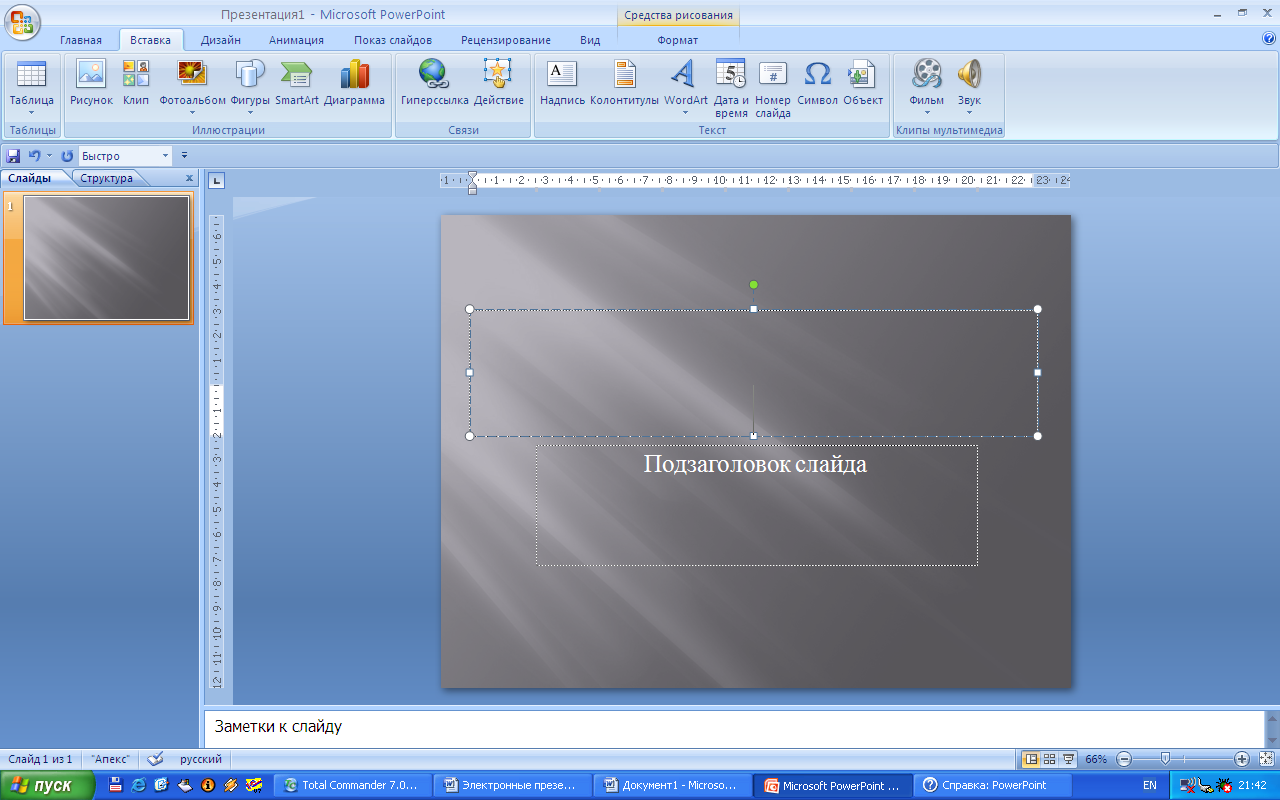
Task: Open the Быстро style combo box
Action: point(125,156)
